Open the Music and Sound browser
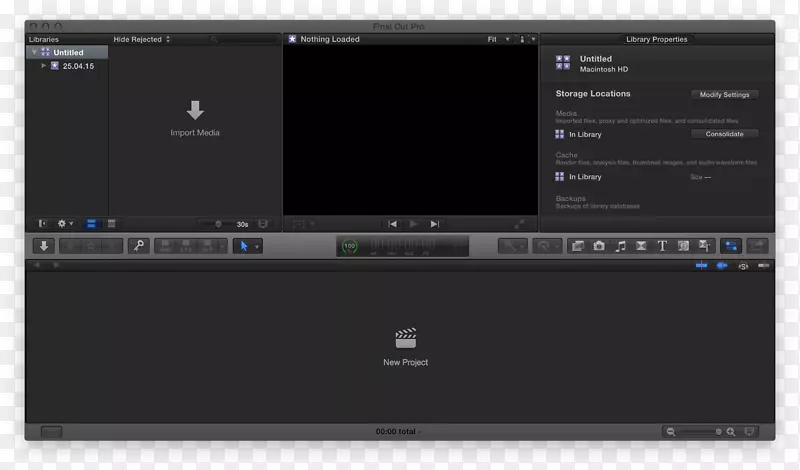Viewport: 800px width, 470px height. coord(620,246)
